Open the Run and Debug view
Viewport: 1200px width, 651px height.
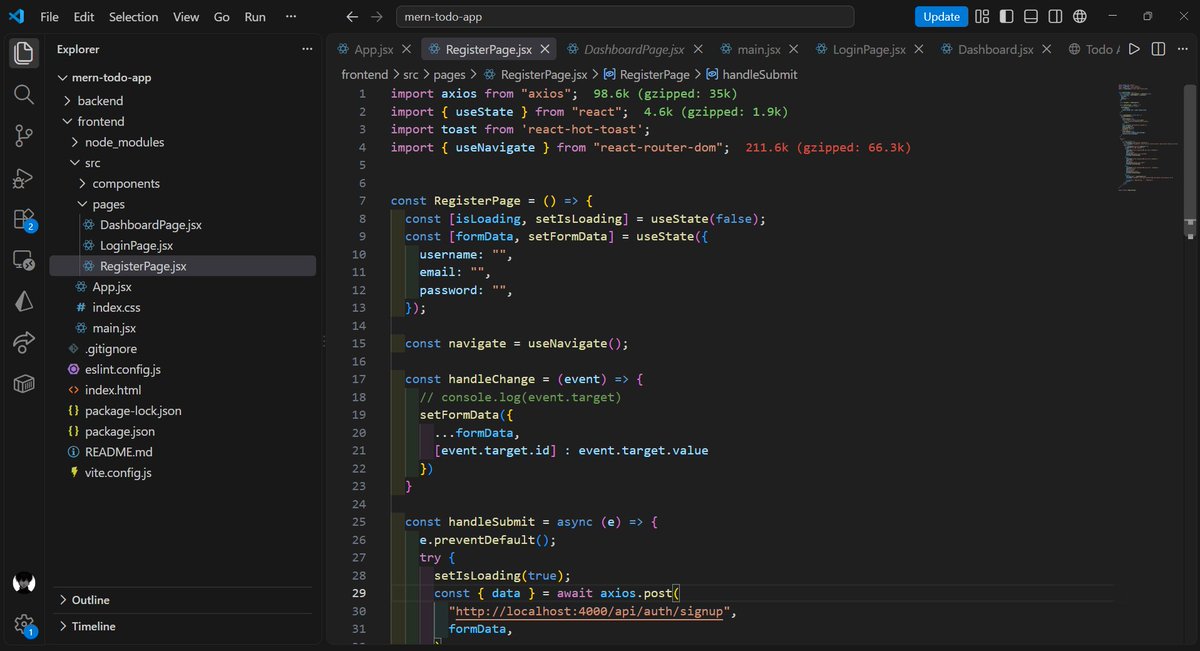pyautogui.click(x=24, y=178)
